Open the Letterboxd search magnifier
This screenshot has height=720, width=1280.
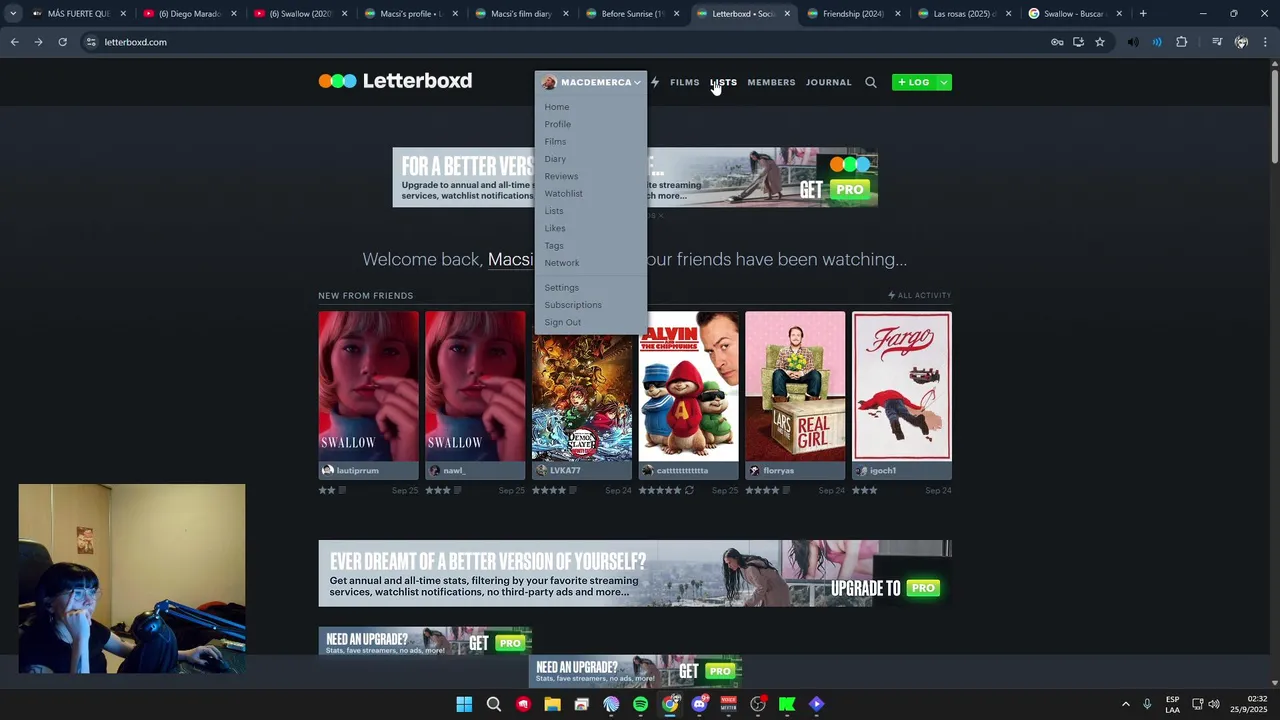[x=870, y=82]
